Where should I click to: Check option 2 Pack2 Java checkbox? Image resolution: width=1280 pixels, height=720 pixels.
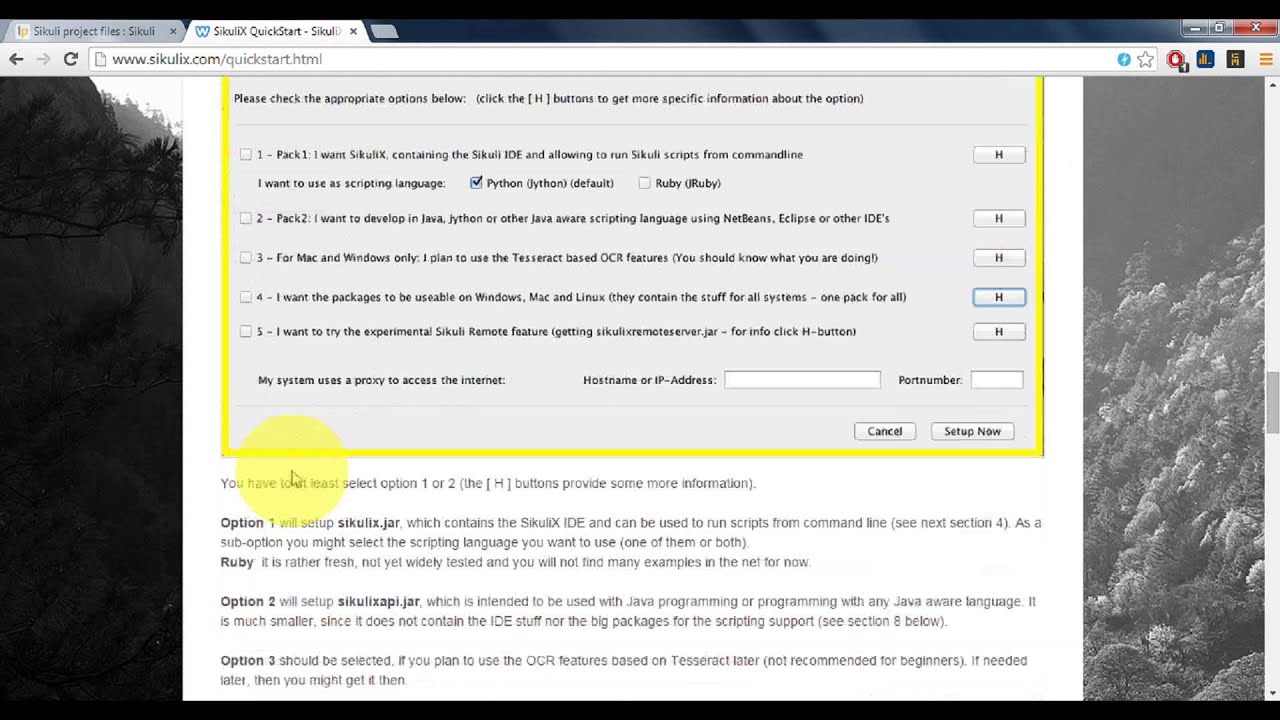[x=246, y=218]
